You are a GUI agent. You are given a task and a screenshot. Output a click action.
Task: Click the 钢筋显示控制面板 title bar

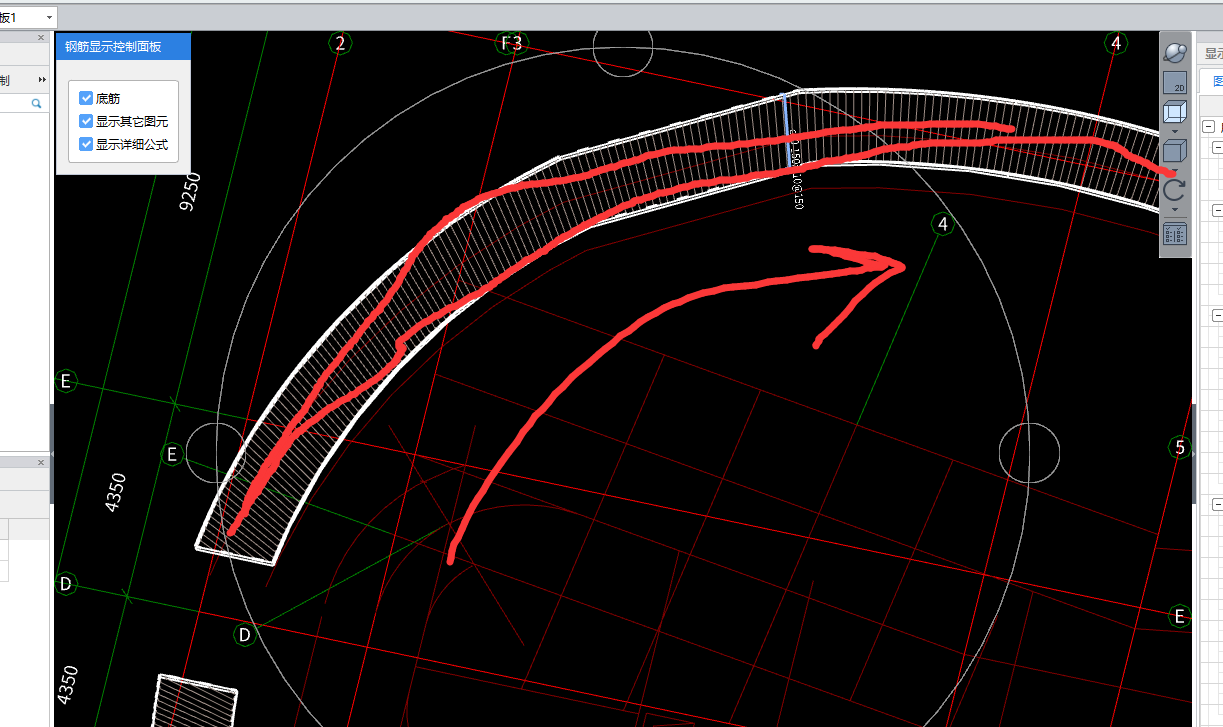coord(123,46)
